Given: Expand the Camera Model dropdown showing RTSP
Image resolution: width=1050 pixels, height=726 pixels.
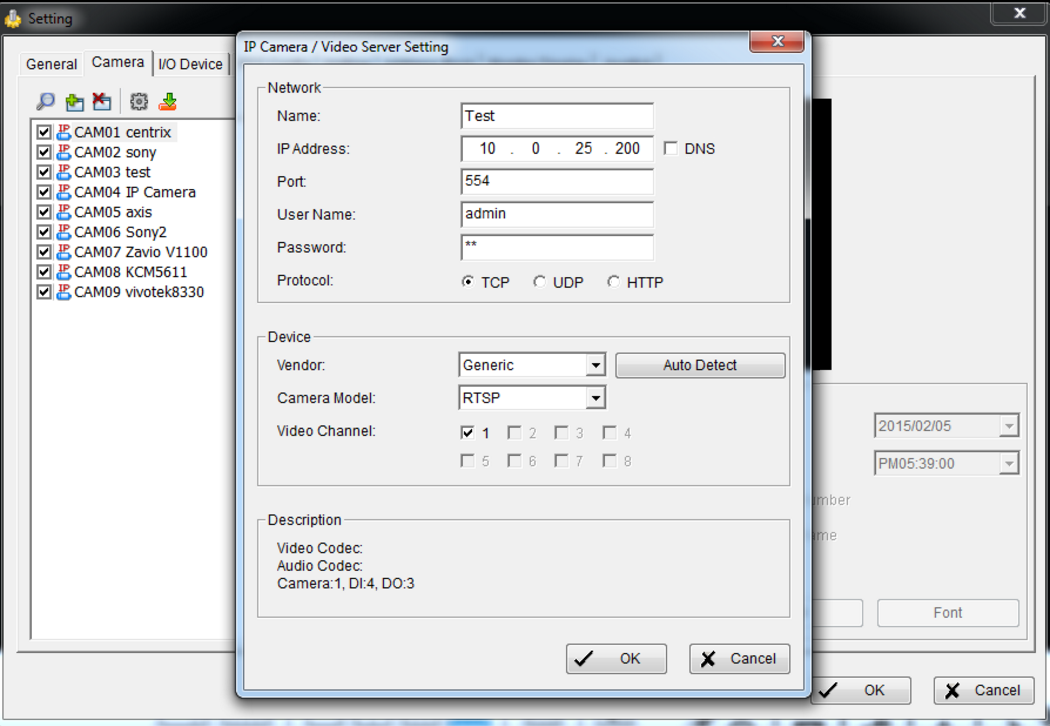Looking at the screenshot, I should click(x=595, y=398).
